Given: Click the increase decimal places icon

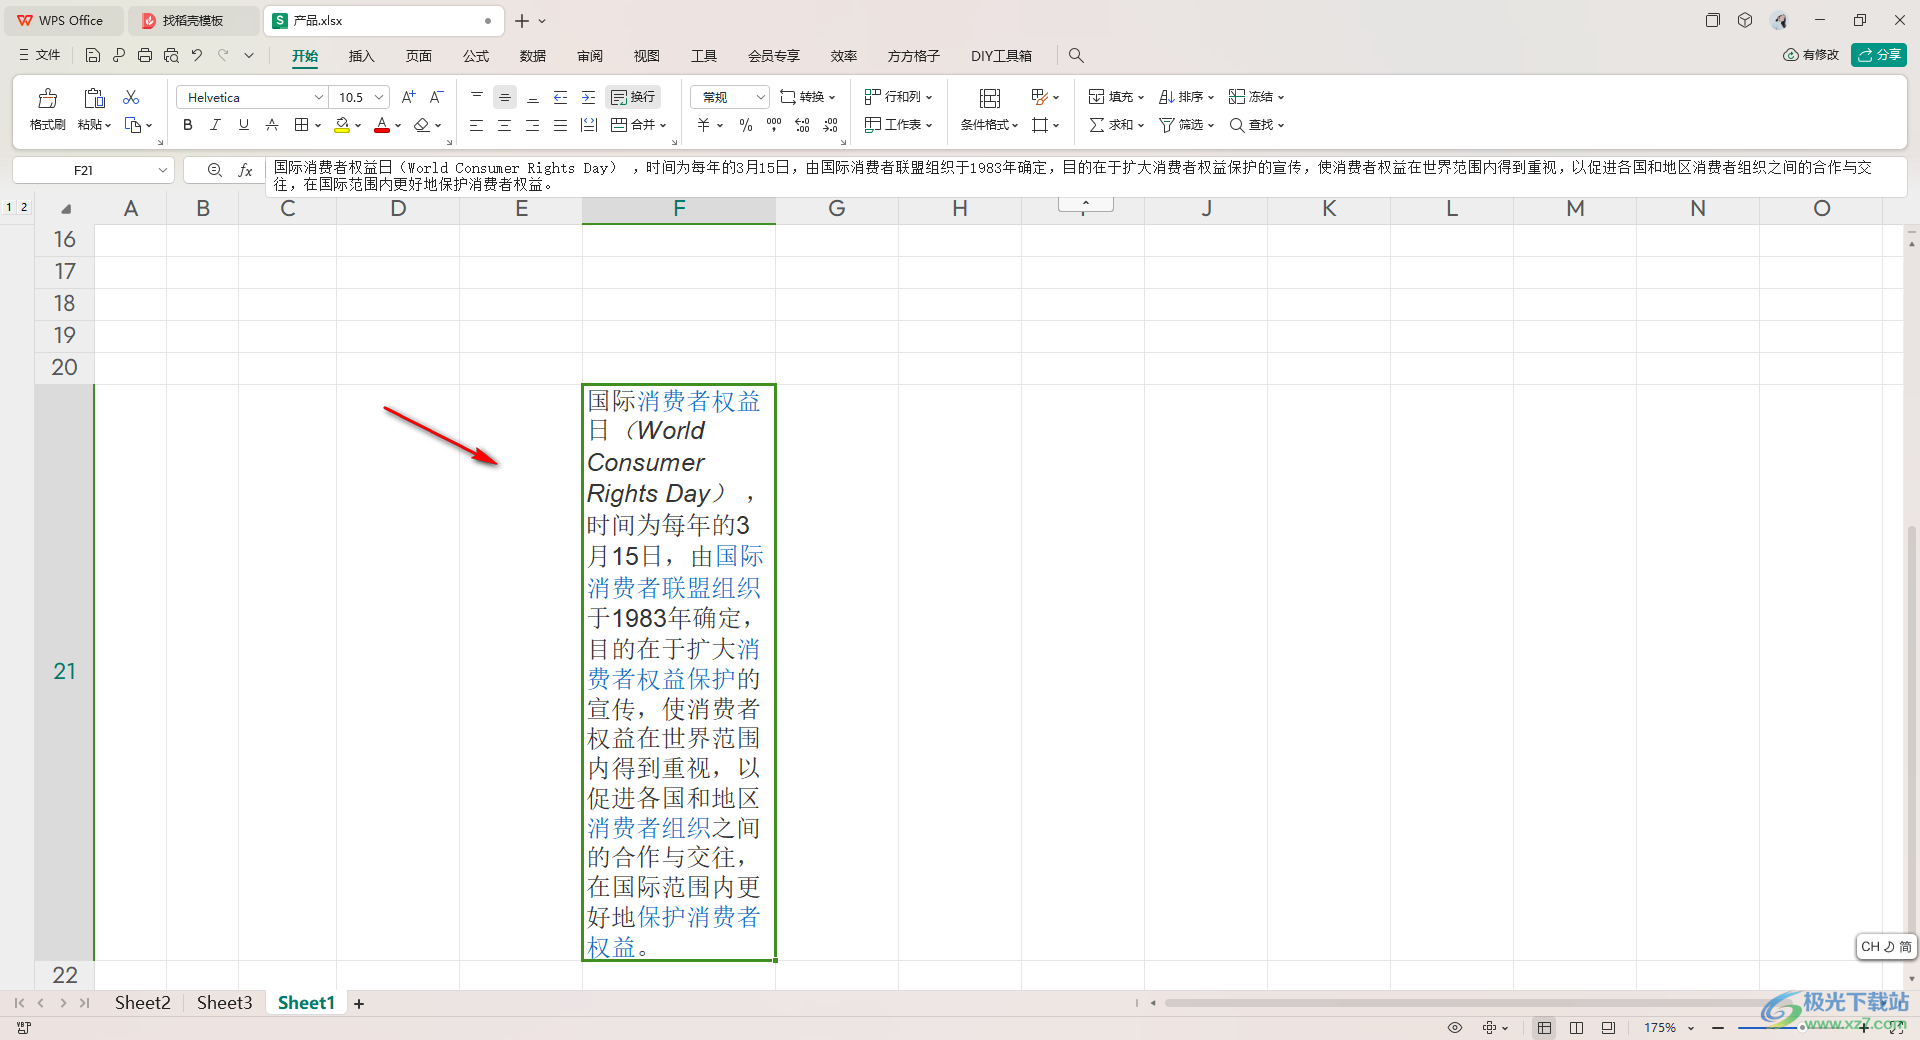Looking at the screenshot, I should [x=802, y=125].
